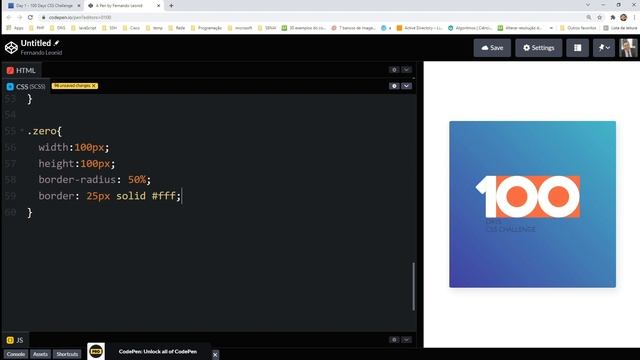The width and height of the screenshot is (640, 360).
Task: Expand JS panel dropdown chevron
Action: click(x=406, y=340)
